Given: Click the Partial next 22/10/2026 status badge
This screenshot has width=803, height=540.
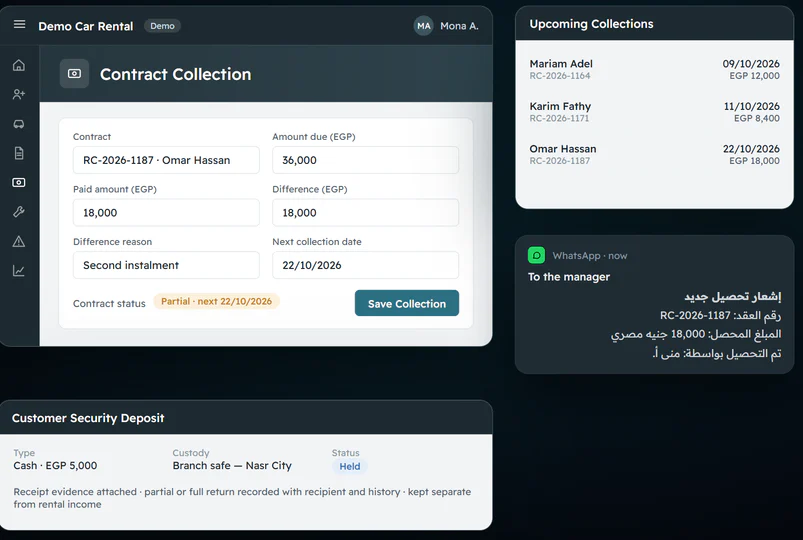Looking at the screenshot, I should pyautogui.click(x=216, y=301).
